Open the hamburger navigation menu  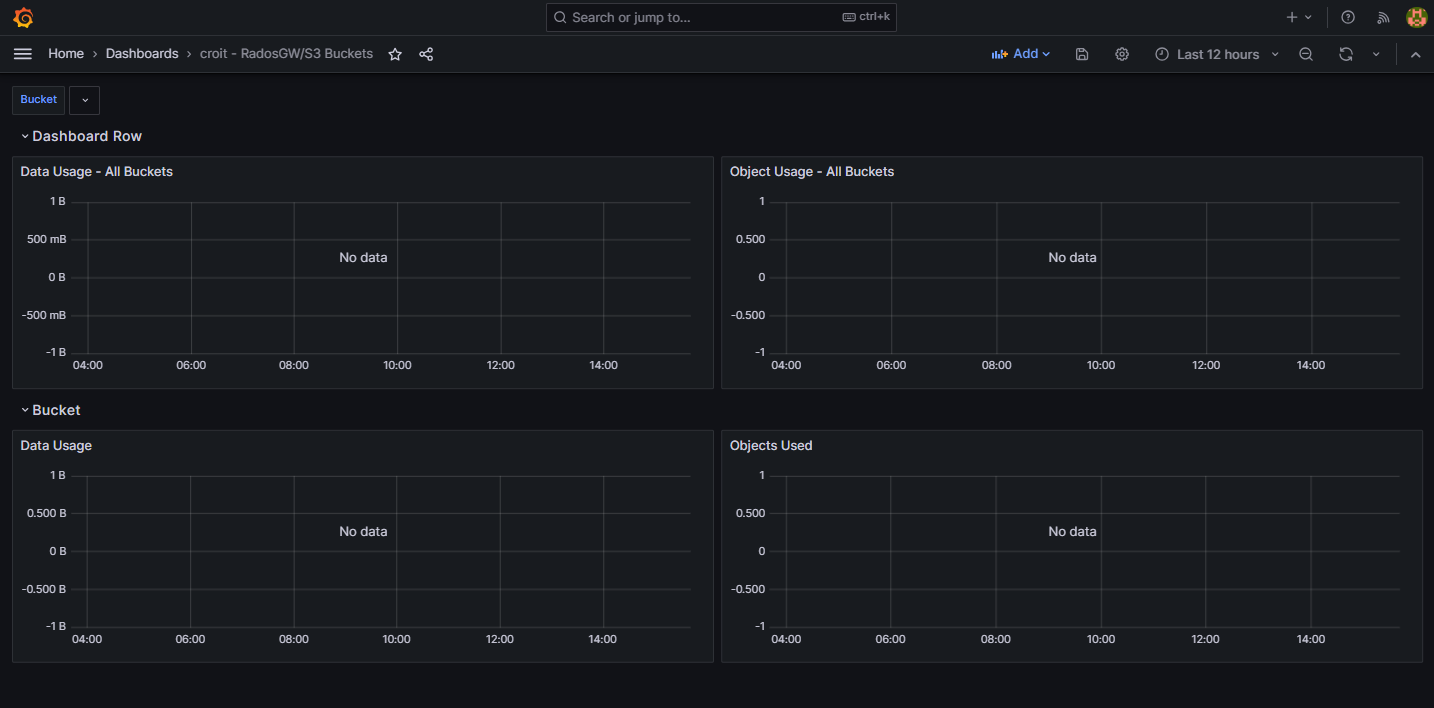[x=23, y=54]
